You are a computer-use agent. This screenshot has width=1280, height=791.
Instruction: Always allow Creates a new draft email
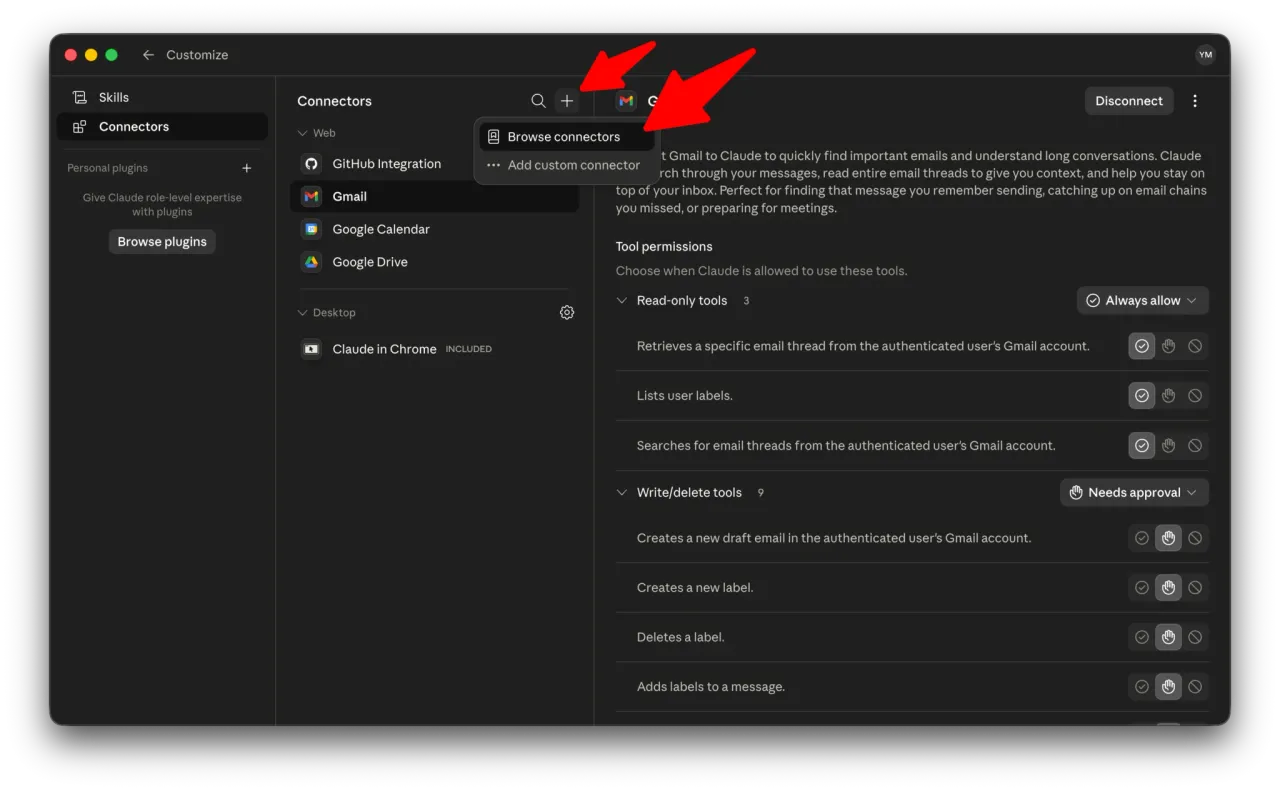1142,538
